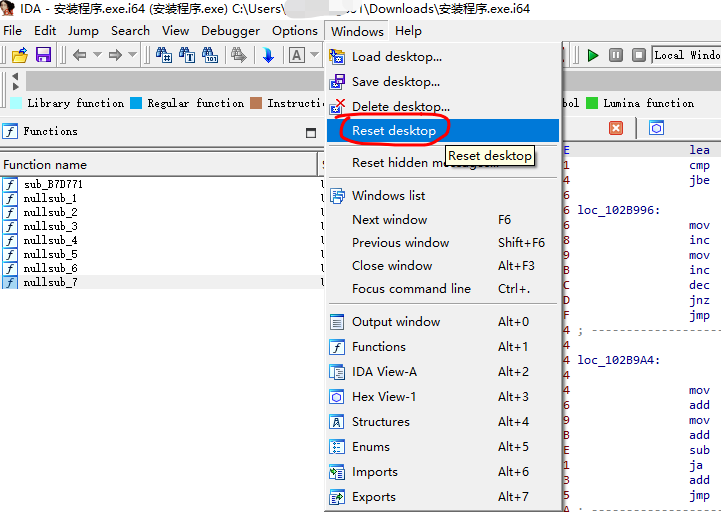721x512 pixels.
Task: Select function nullsub_2 in list
Action: click(x=50, y=213)
